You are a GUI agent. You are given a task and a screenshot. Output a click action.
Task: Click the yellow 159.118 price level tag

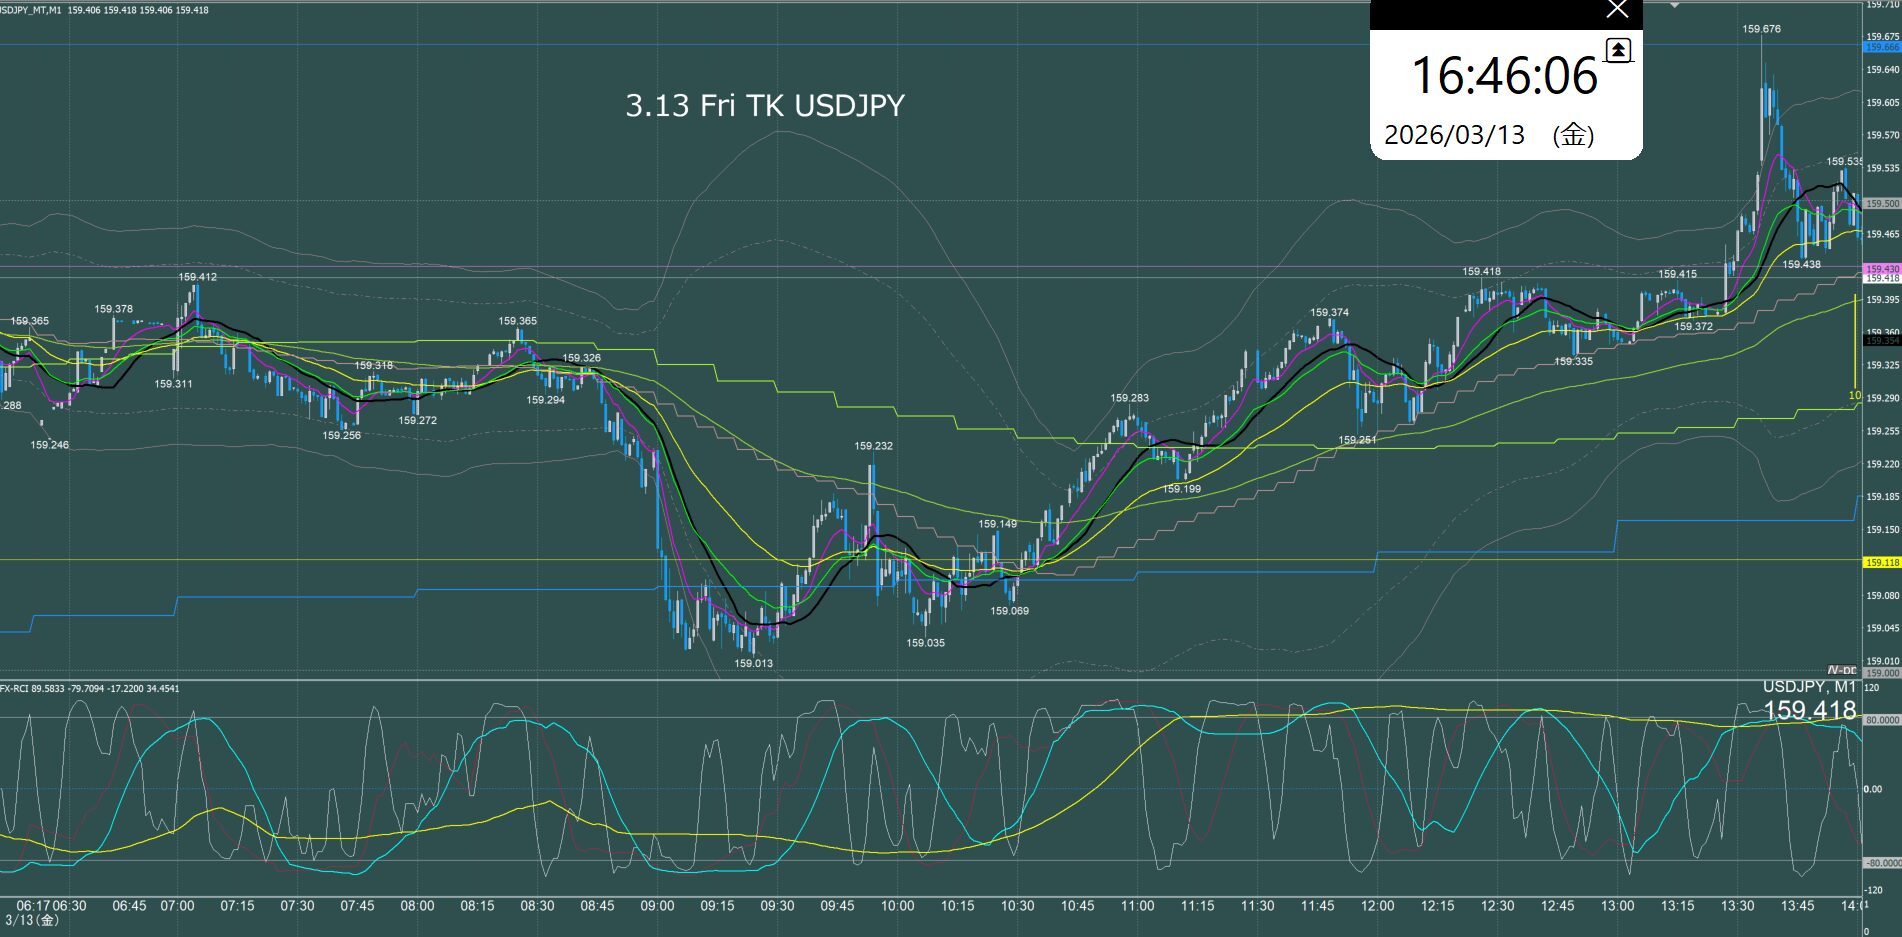tap(1881, 563)
